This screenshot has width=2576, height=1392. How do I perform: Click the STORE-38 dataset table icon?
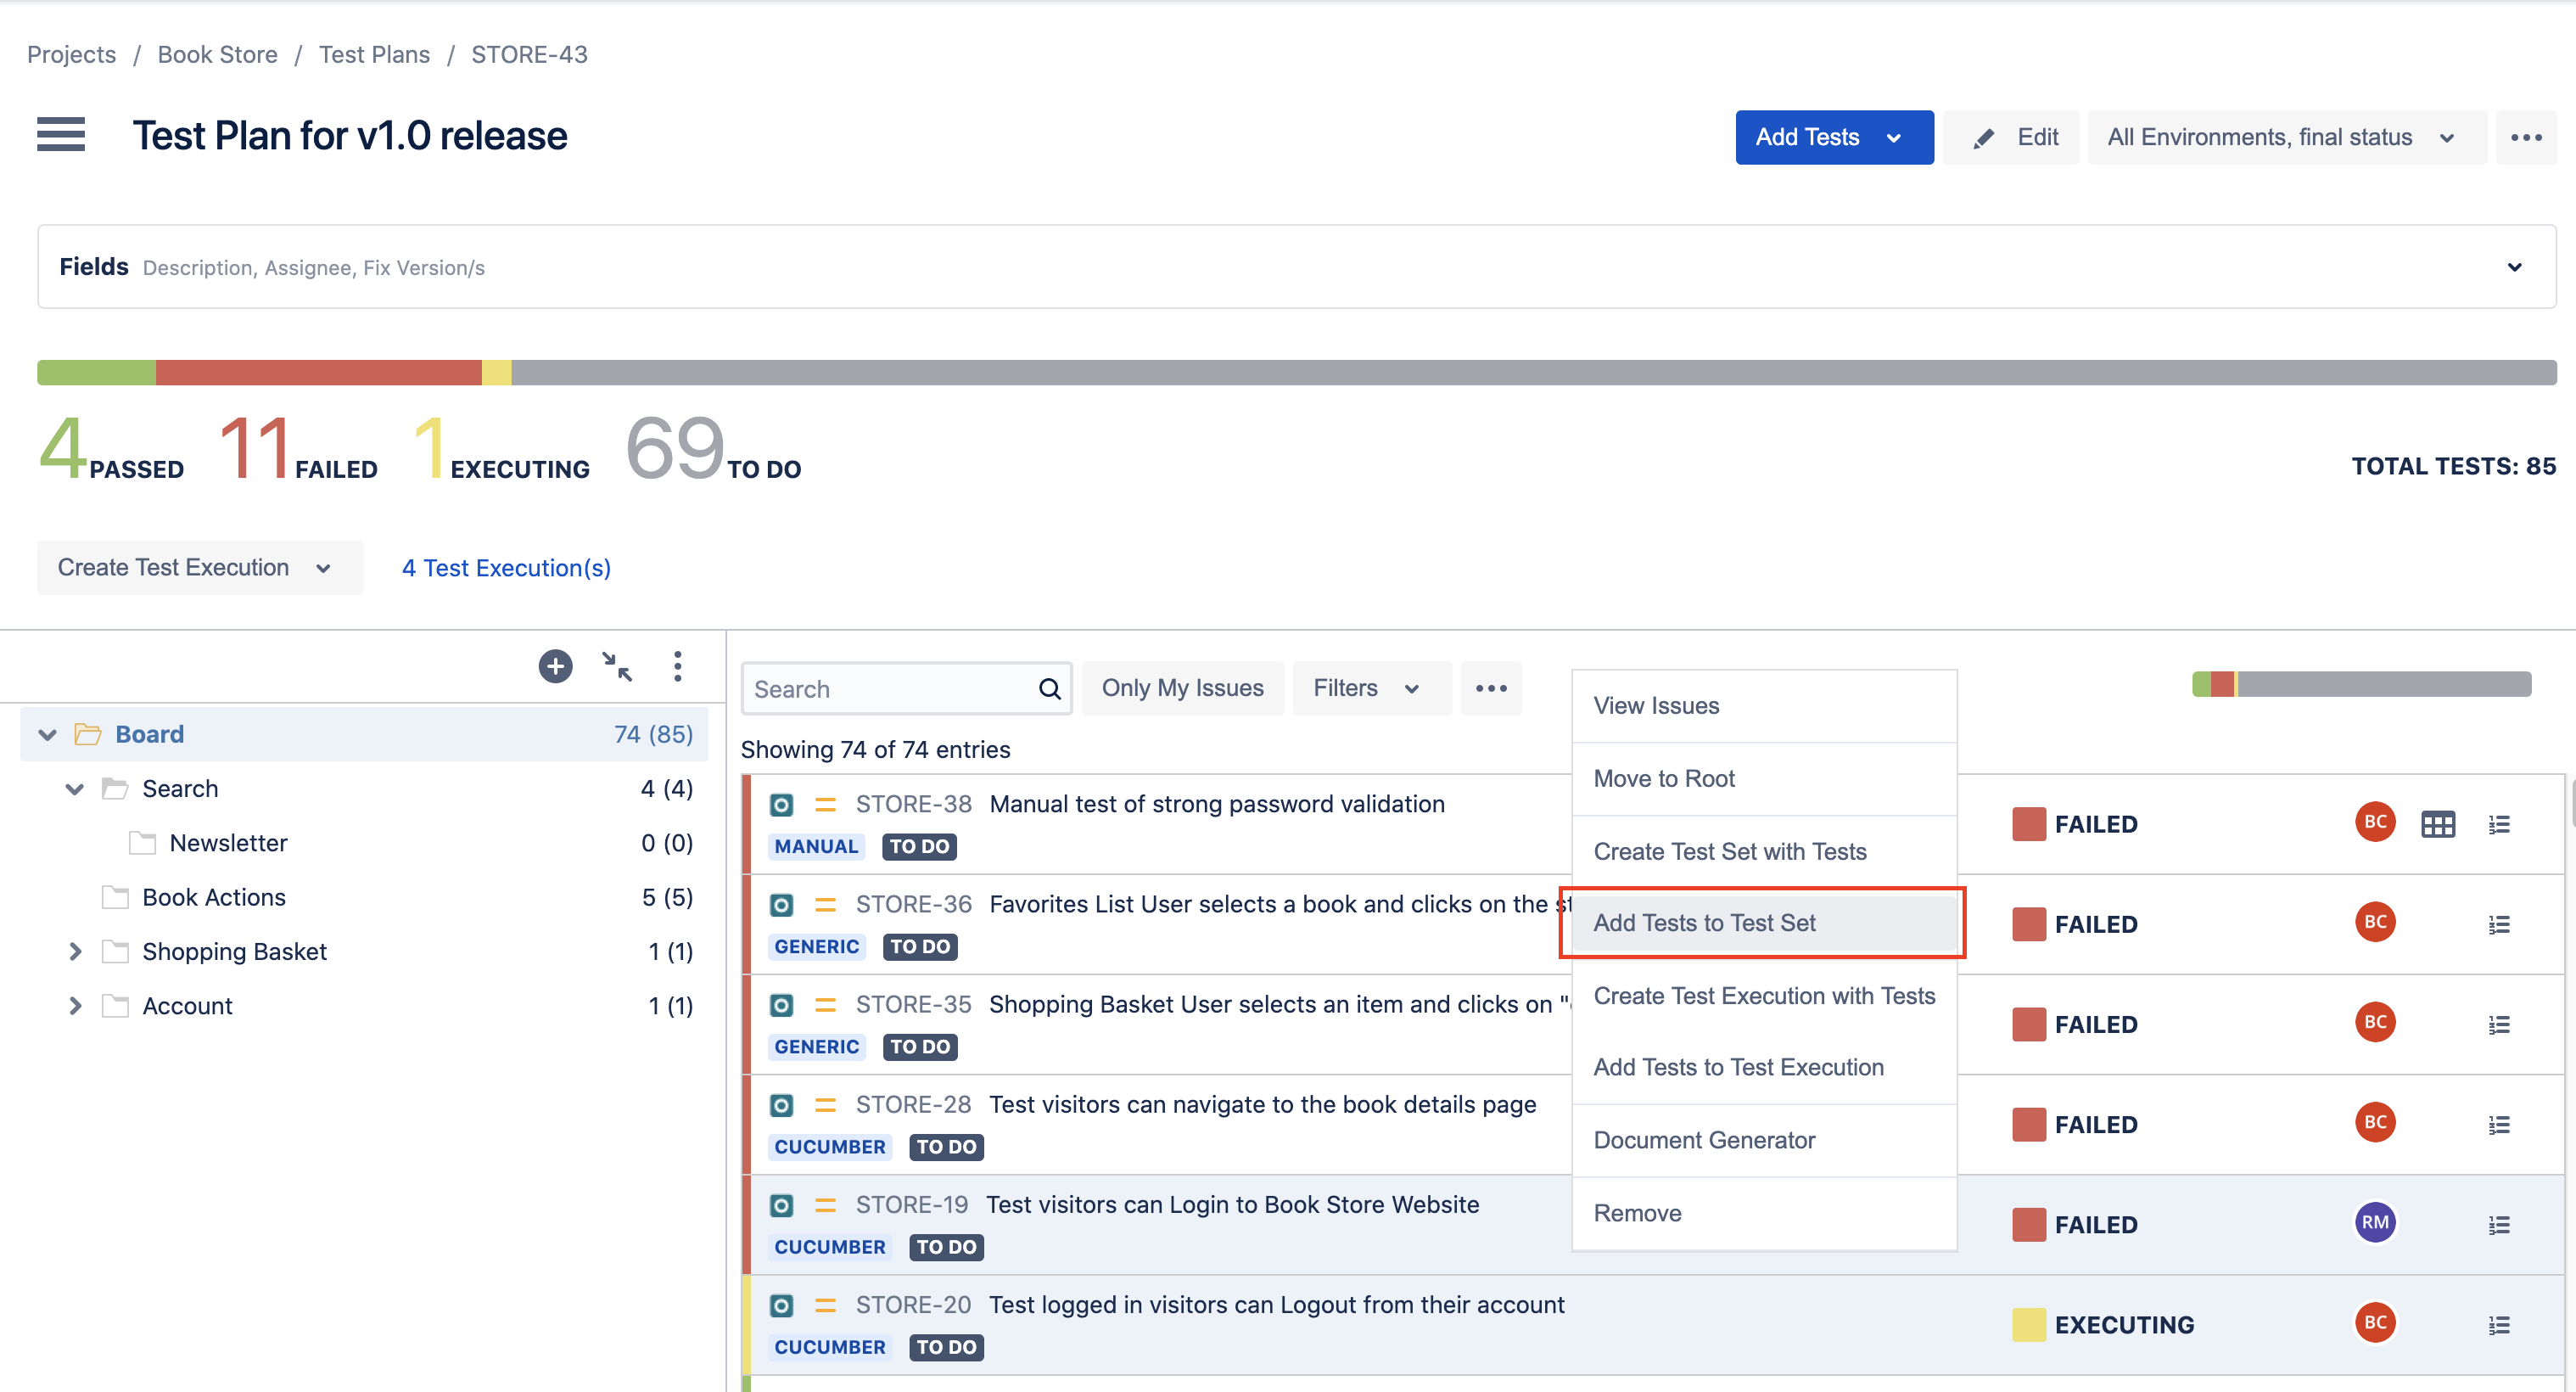pos(2438,824)
